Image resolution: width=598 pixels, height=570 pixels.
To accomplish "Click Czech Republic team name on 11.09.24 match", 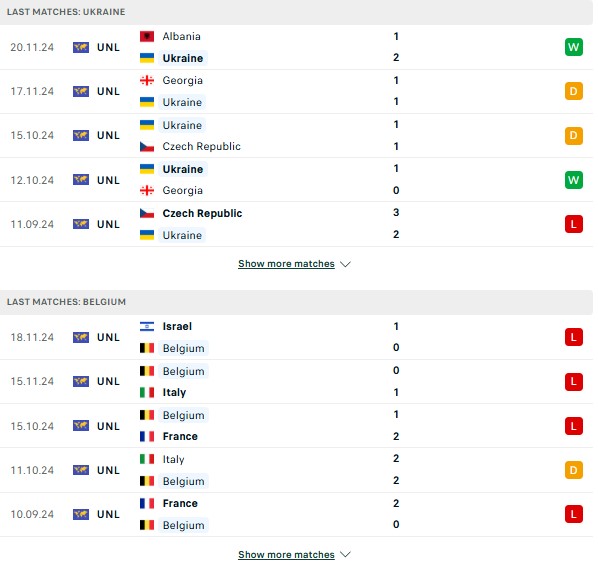I will (202, 214).
